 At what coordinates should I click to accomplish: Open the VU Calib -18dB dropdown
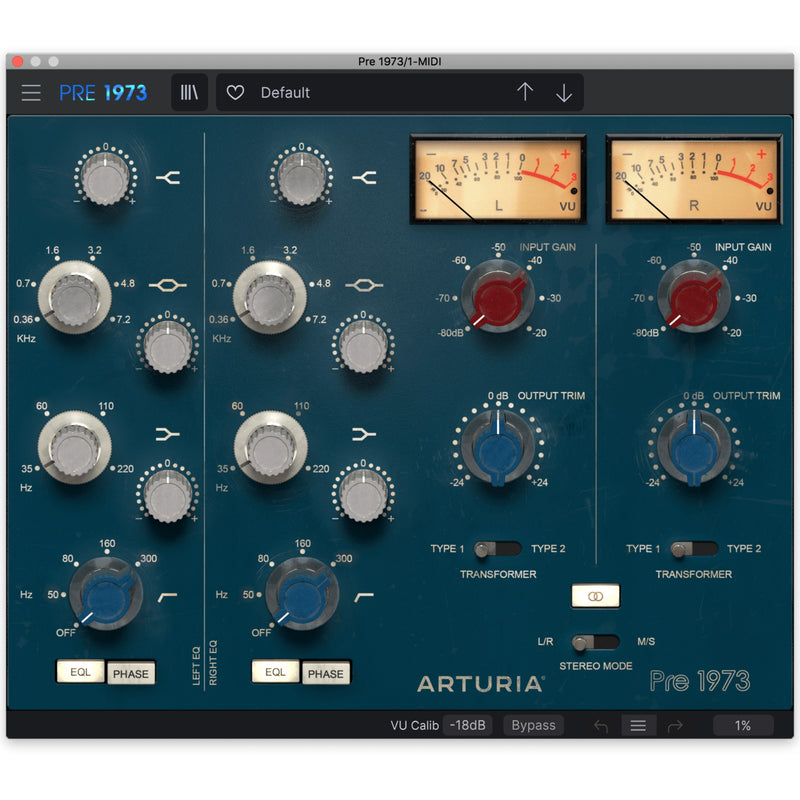pyautogui.click(x=466, y=725)
